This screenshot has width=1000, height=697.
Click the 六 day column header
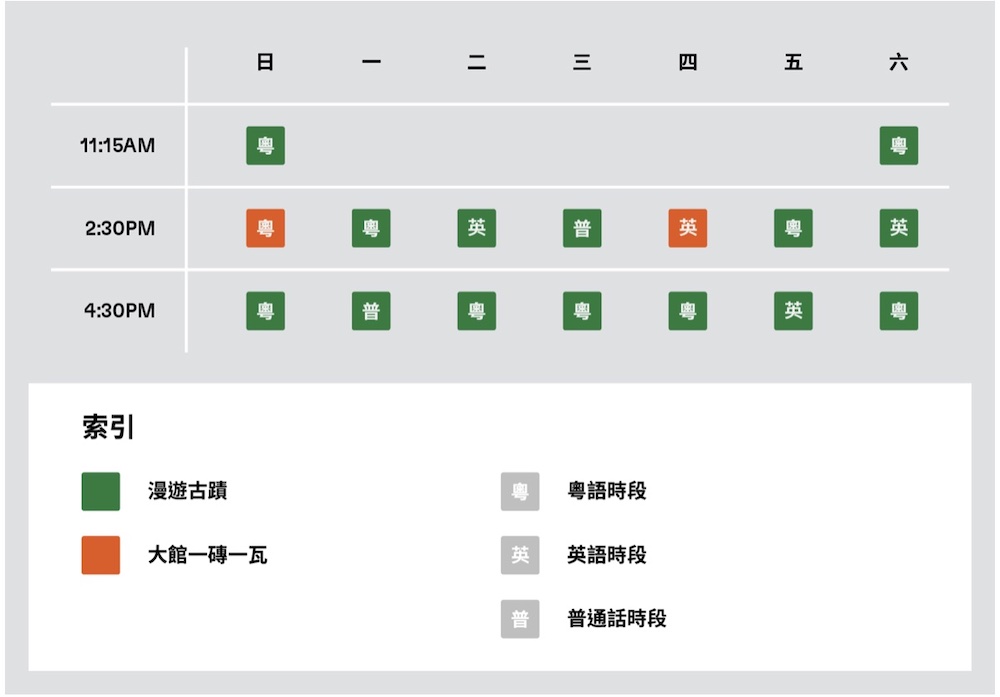click(x=898, y=63)
